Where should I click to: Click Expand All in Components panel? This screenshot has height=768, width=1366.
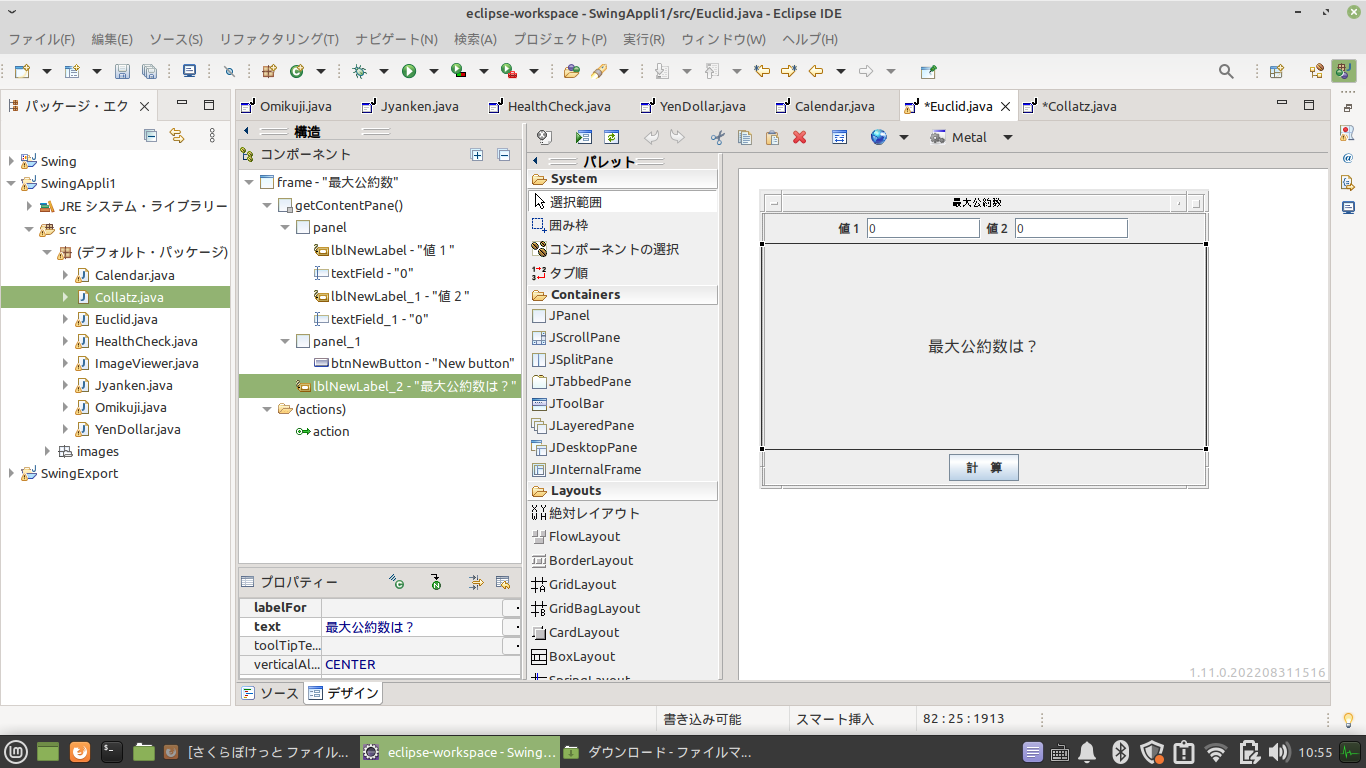click(x=477, y=155)
